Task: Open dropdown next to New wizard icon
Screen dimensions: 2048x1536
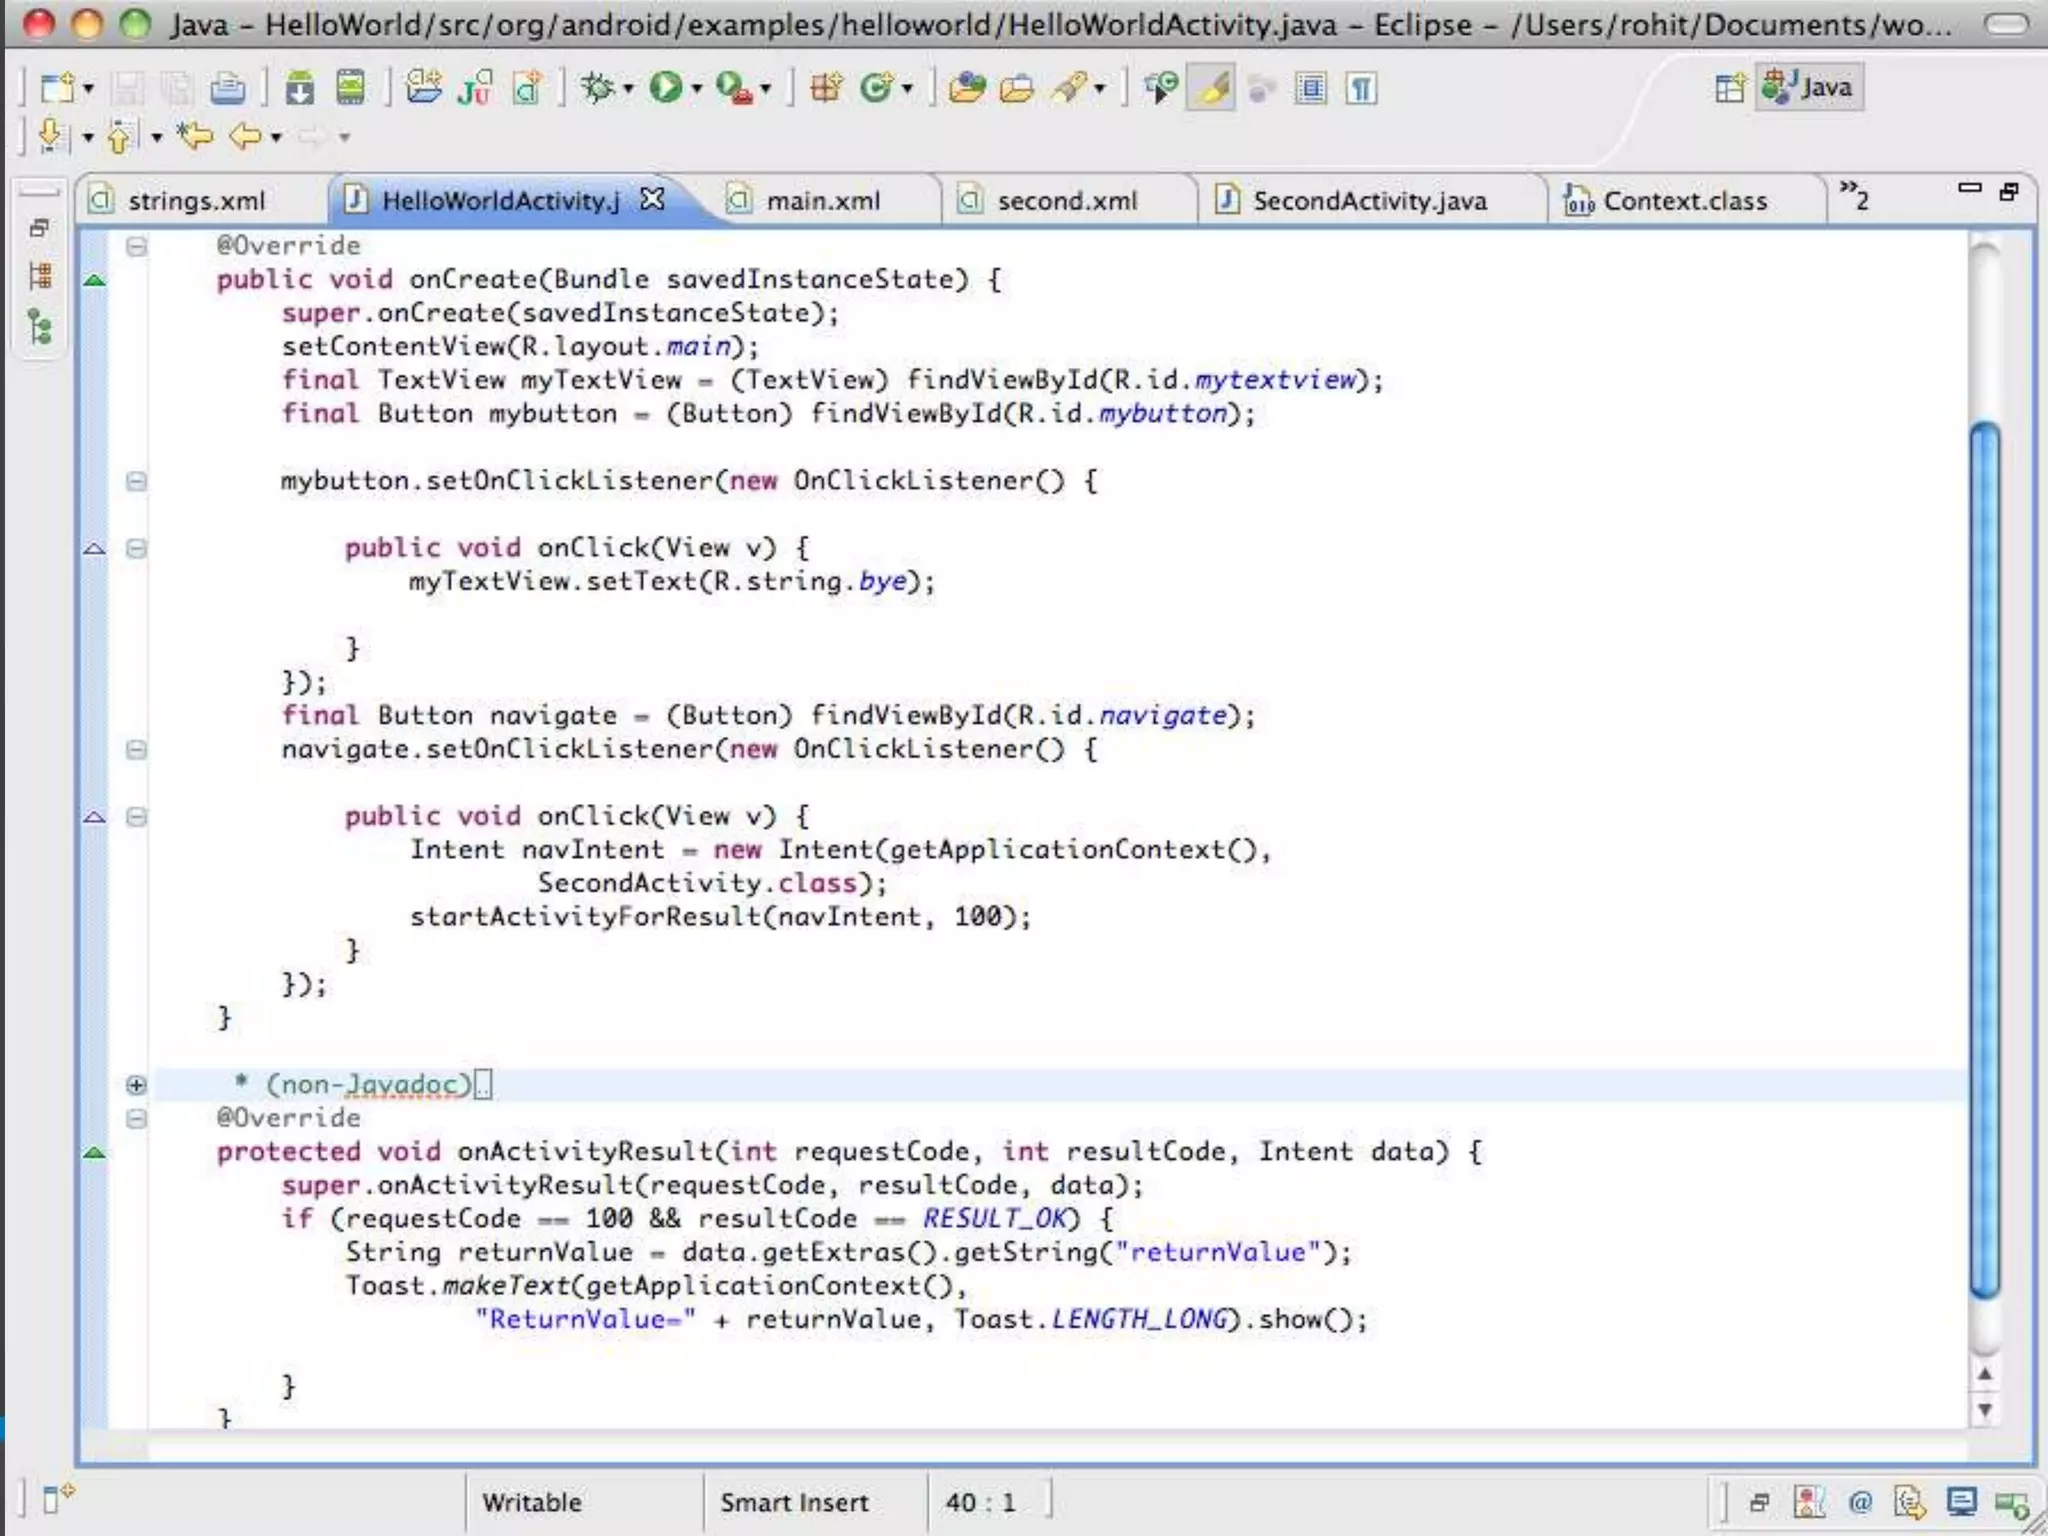Action: [88, 89]
